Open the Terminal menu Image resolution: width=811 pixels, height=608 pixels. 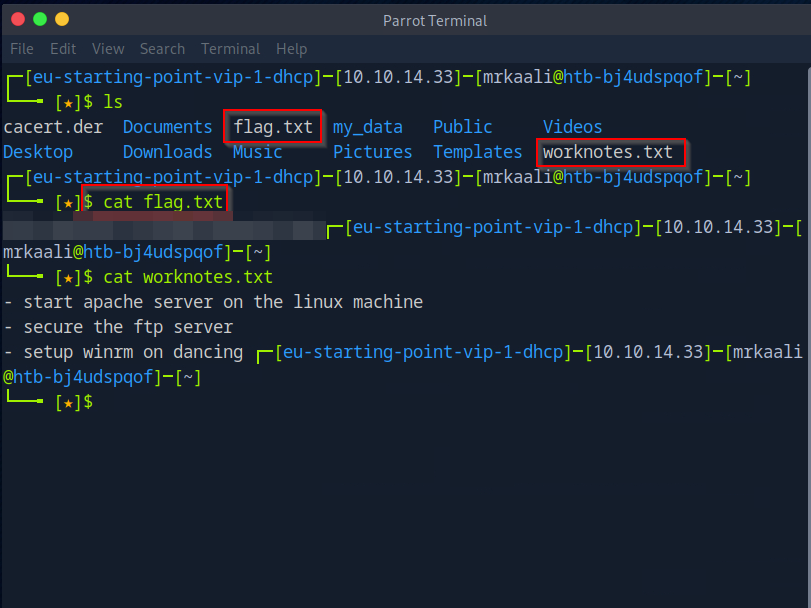click(230, 49)
